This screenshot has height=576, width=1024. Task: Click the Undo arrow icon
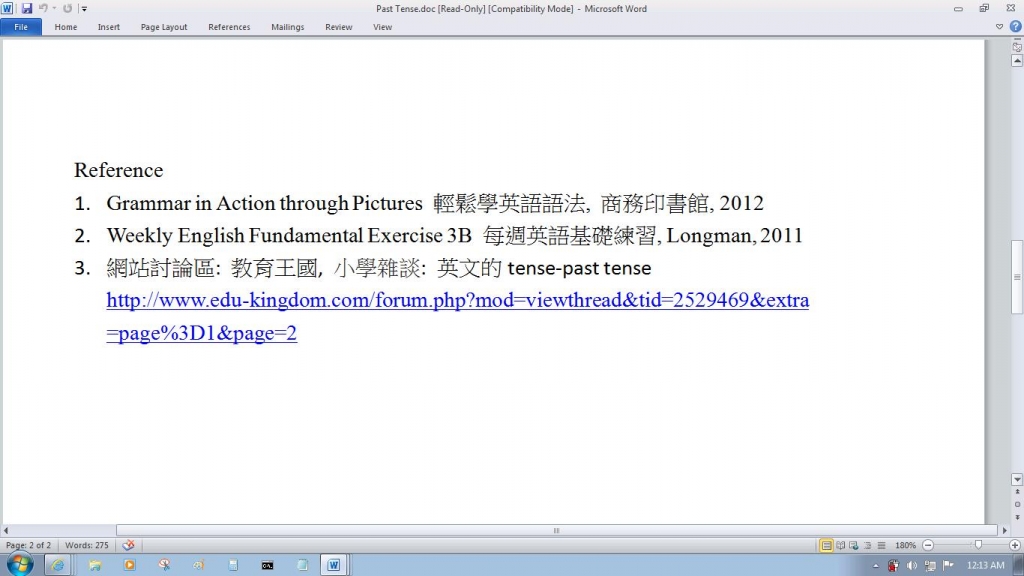coord(43,9)
